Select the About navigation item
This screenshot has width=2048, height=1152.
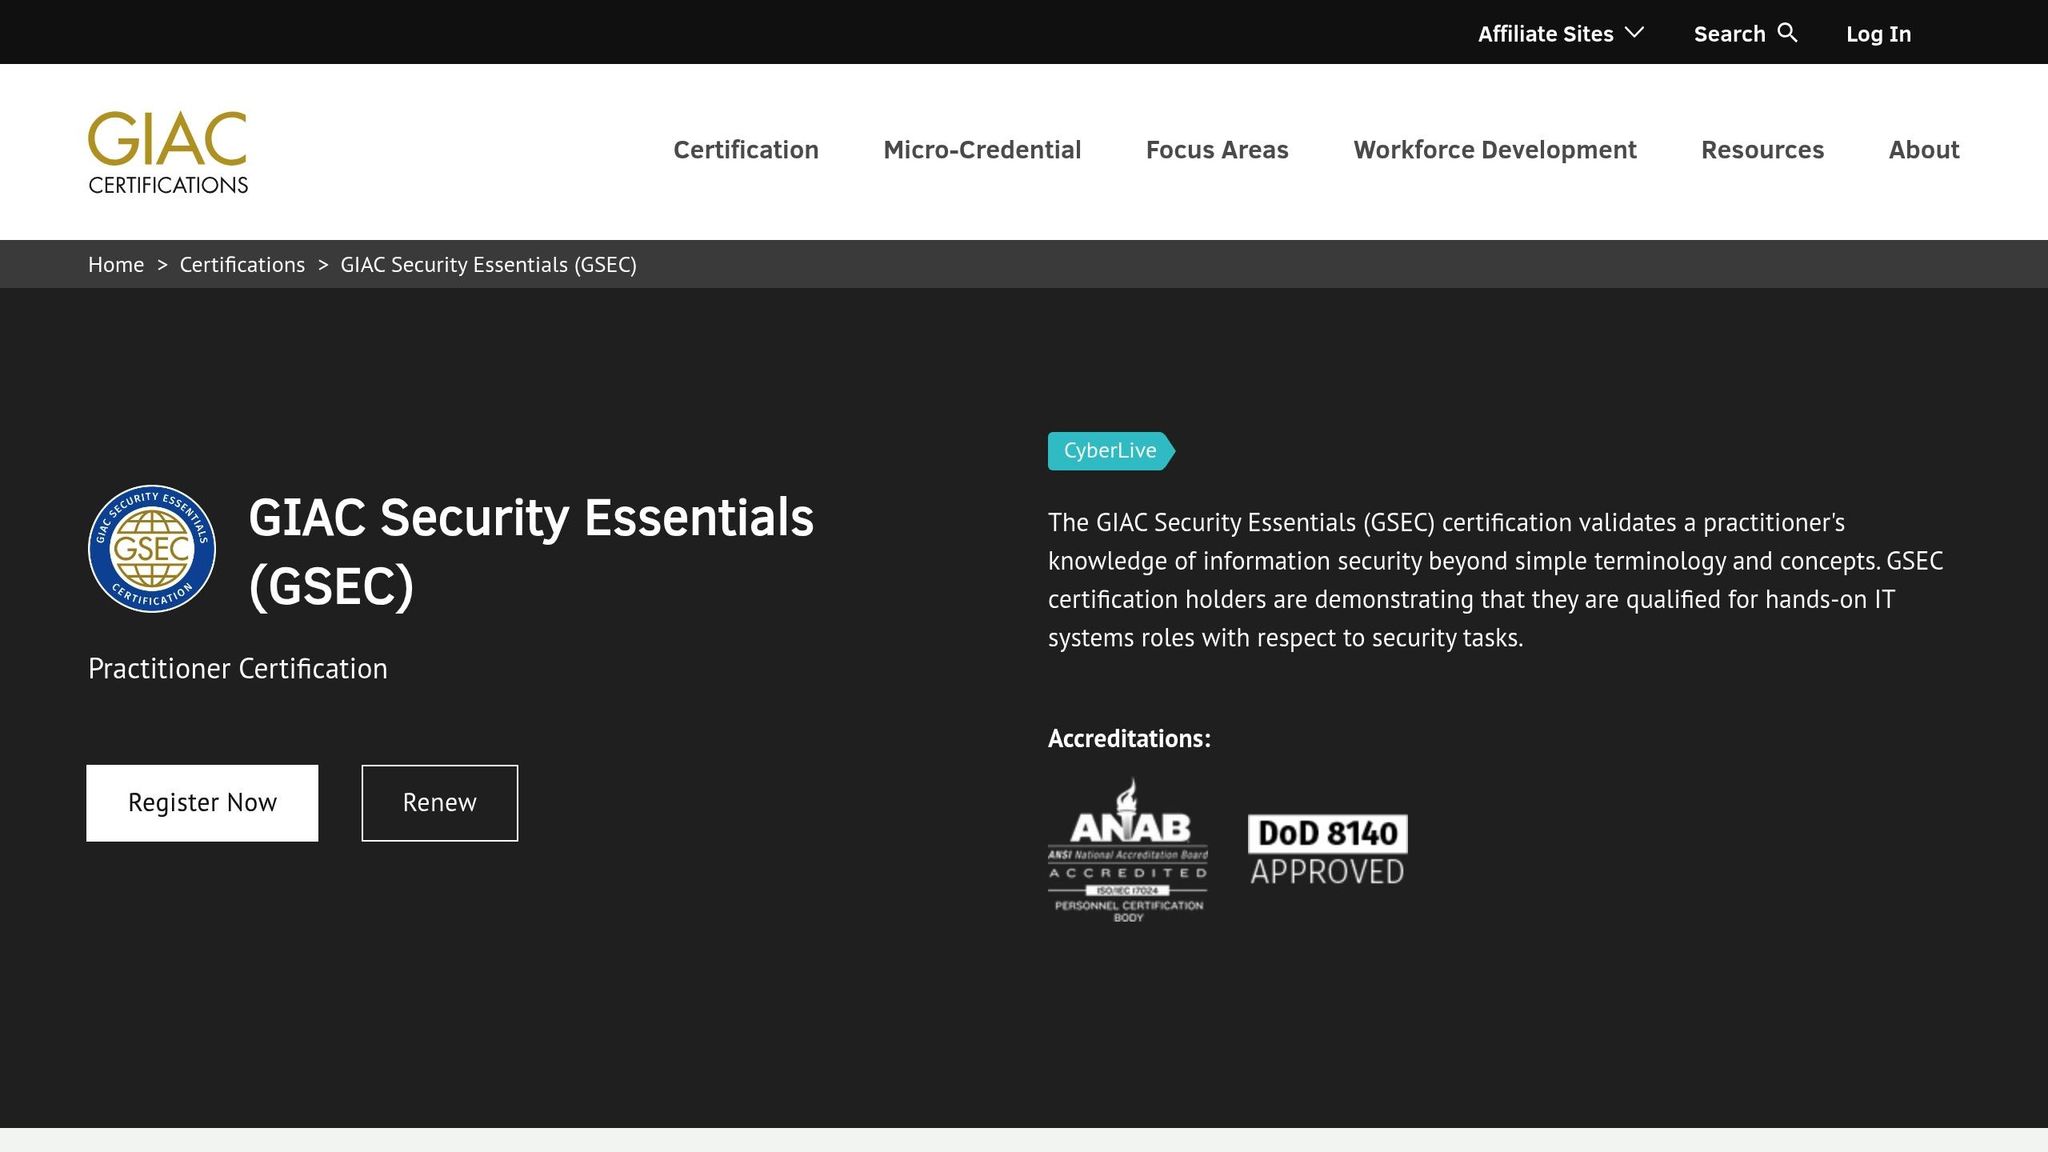(1923, 150)
